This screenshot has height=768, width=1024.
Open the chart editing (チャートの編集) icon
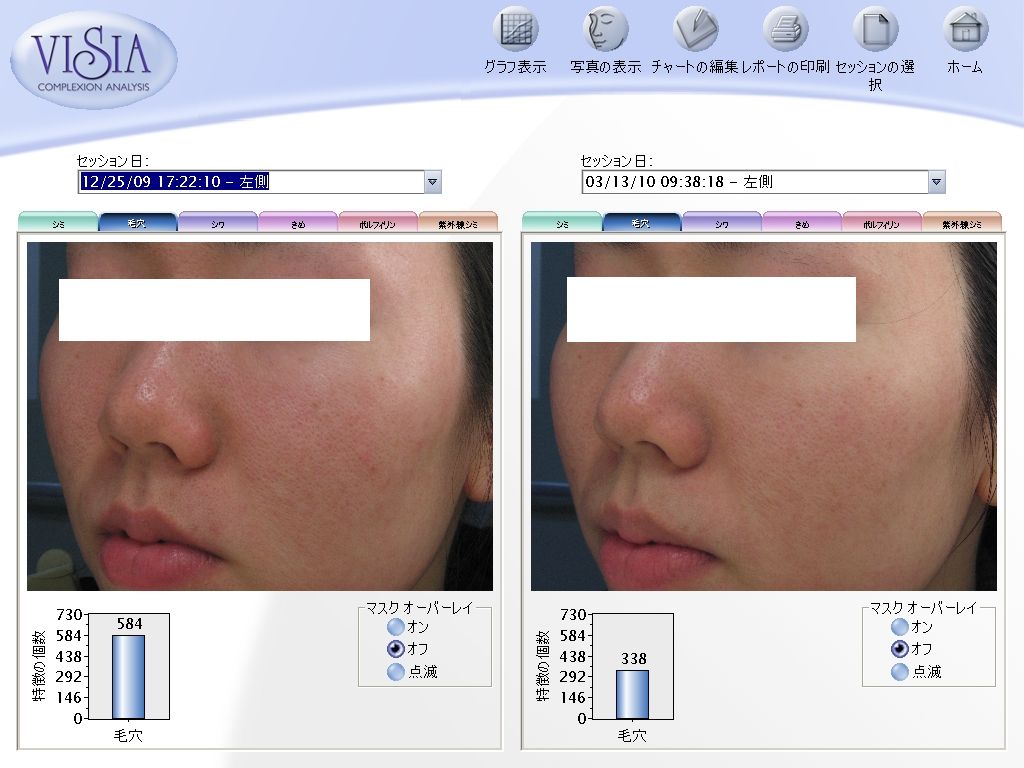click(x=696, y=29)
